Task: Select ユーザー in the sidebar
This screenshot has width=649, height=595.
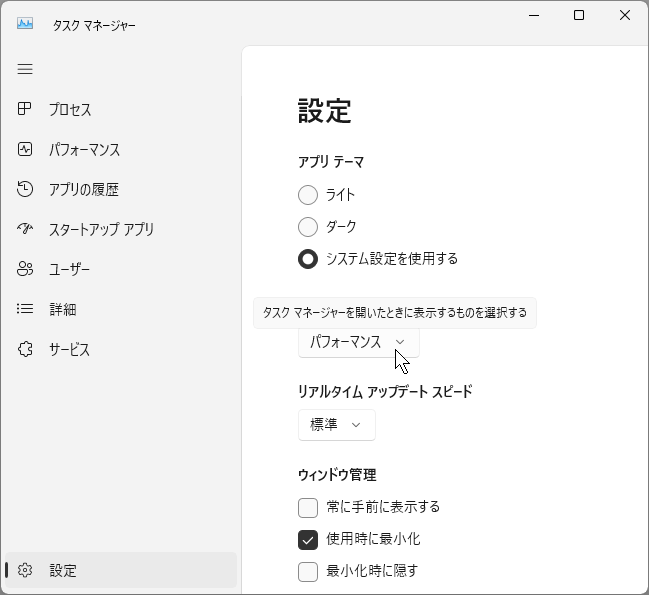Action: (x=121, y=269)
